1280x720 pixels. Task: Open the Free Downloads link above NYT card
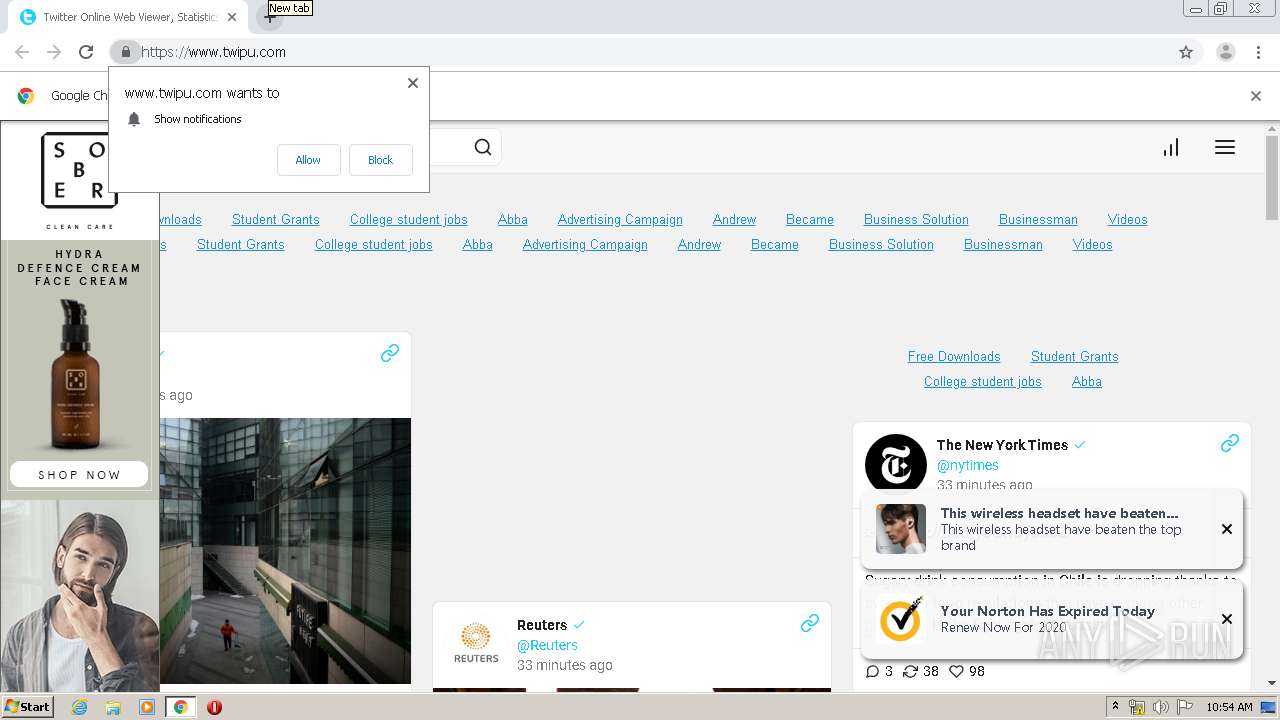coord(954,356)
